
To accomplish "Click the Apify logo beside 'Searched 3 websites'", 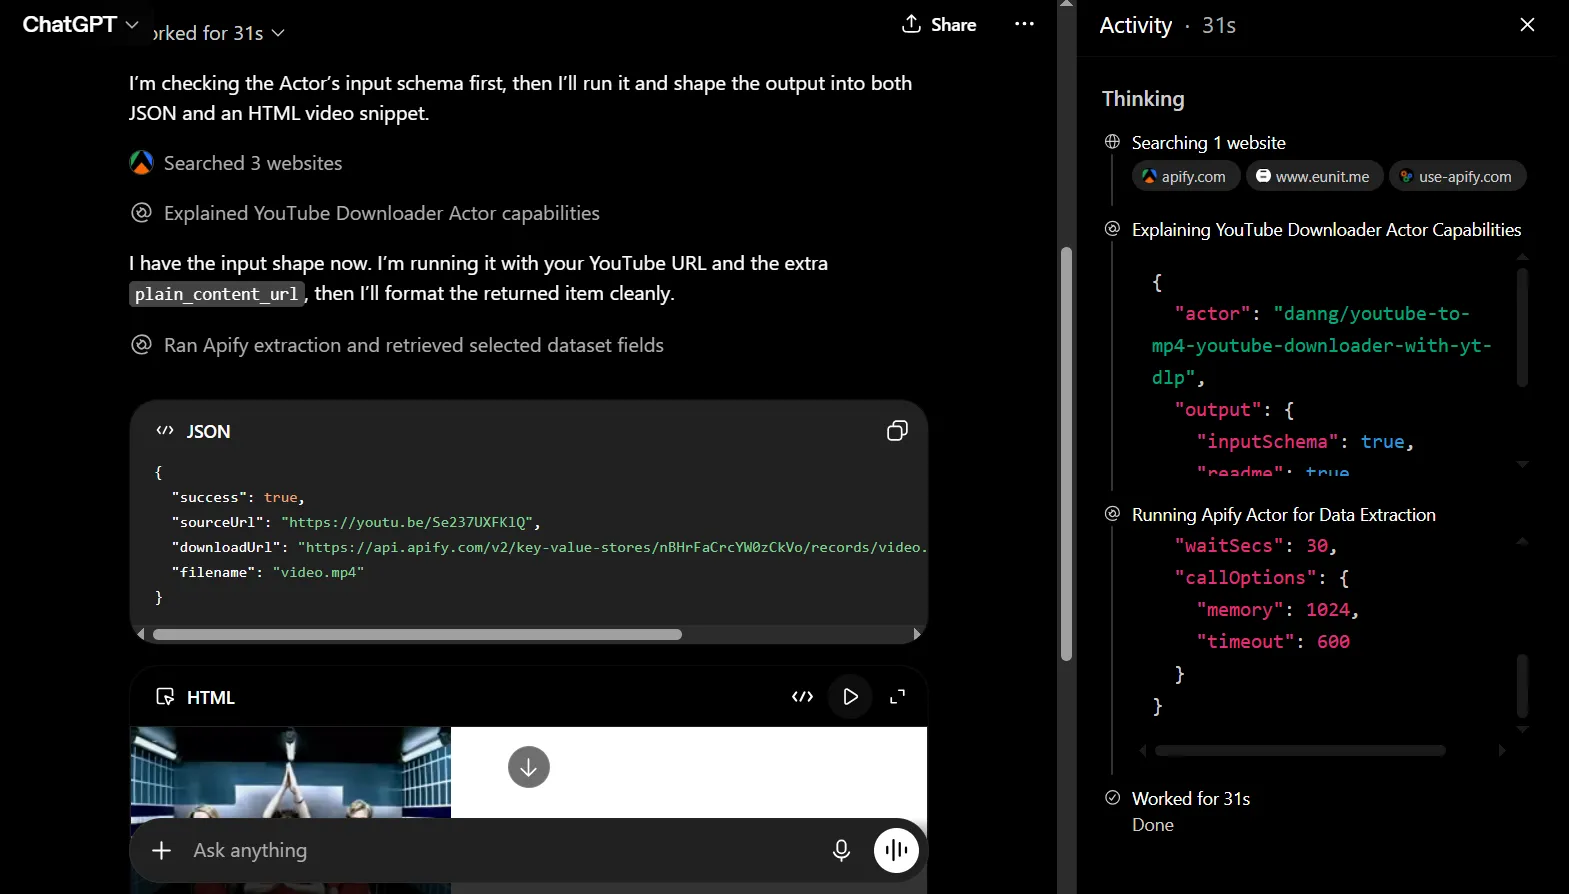I will [x=142, y=162].
